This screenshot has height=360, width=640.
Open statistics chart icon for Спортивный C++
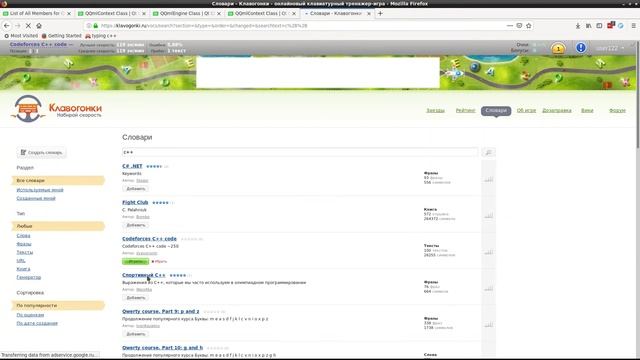point(489,288)
